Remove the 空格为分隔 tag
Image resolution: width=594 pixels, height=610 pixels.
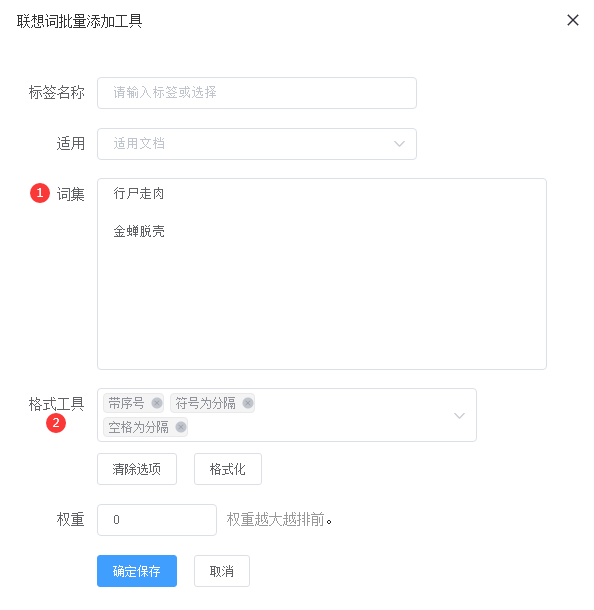point(180,427)
